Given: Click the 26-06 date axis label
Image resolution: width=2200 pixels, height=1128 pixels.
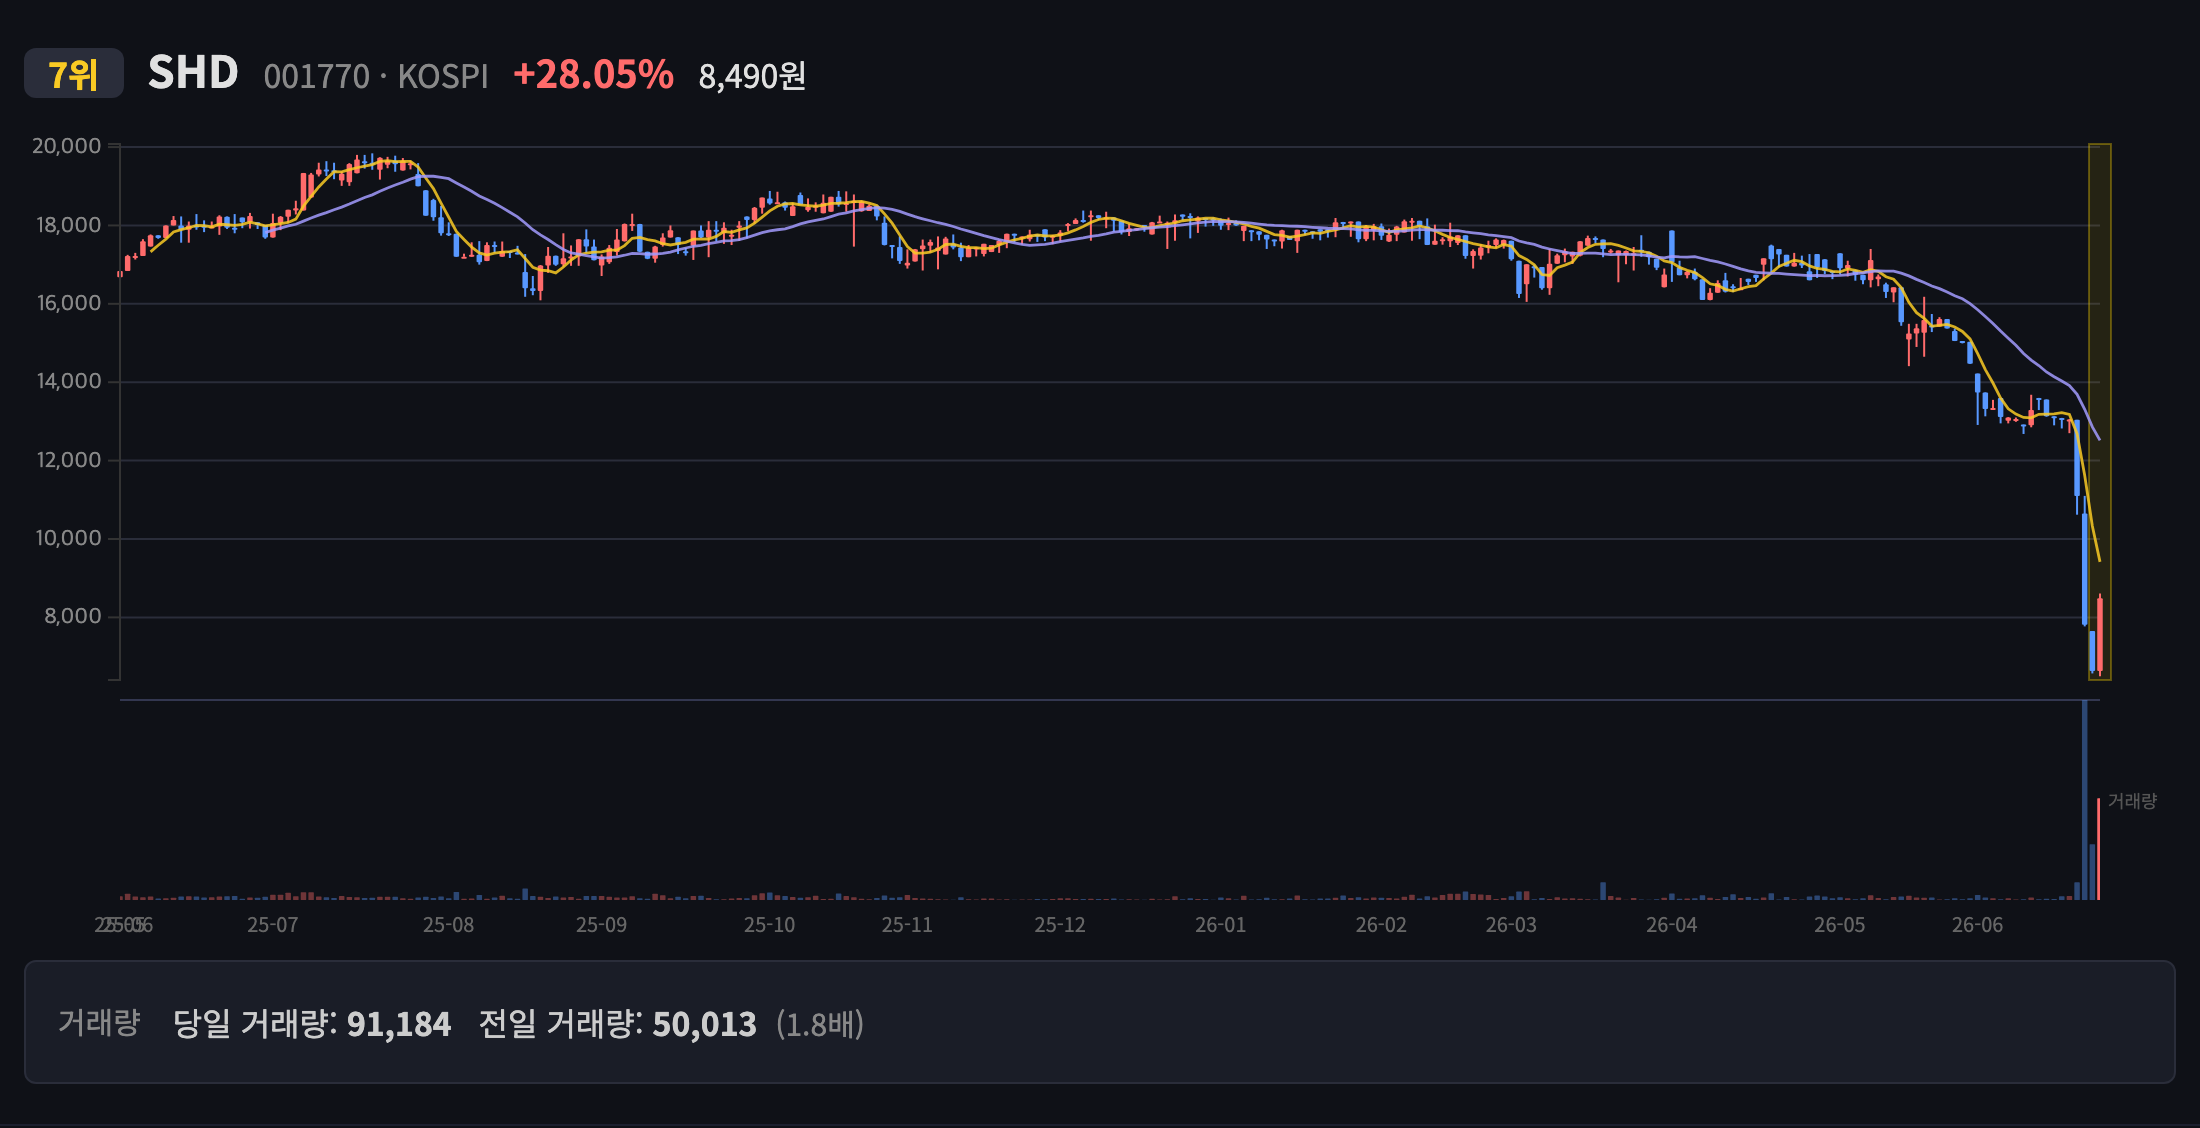Looking at the screenshot, I should click(x=1978, y=925).
